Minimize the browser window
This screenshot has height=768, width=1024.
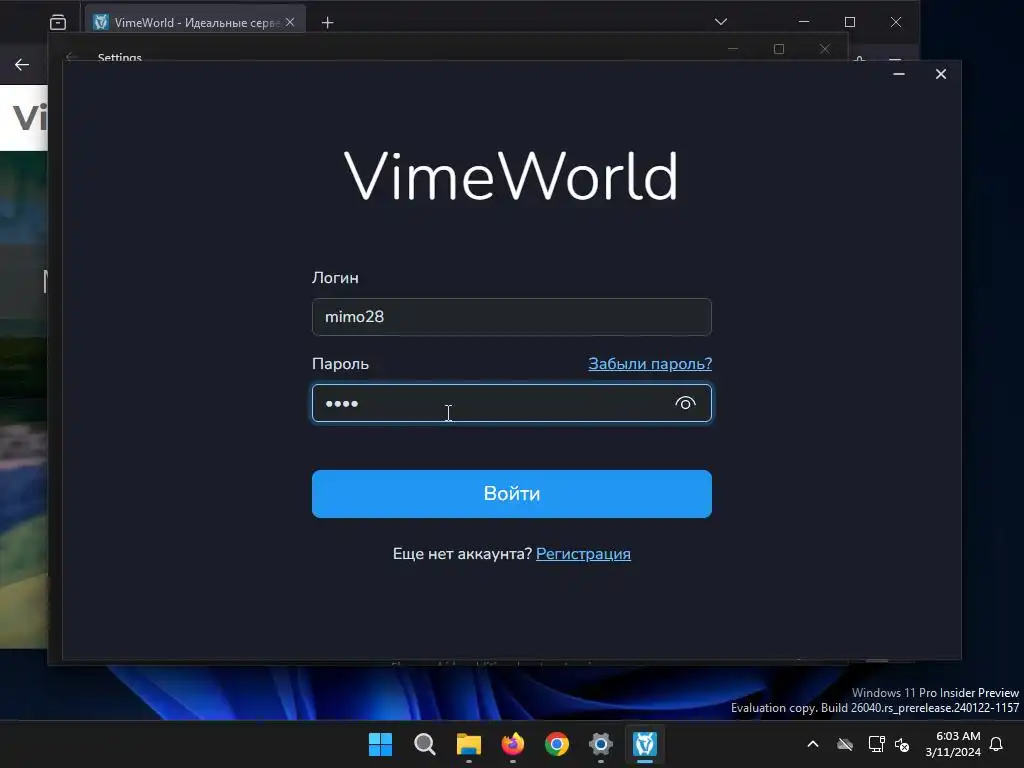coord(804,22)
